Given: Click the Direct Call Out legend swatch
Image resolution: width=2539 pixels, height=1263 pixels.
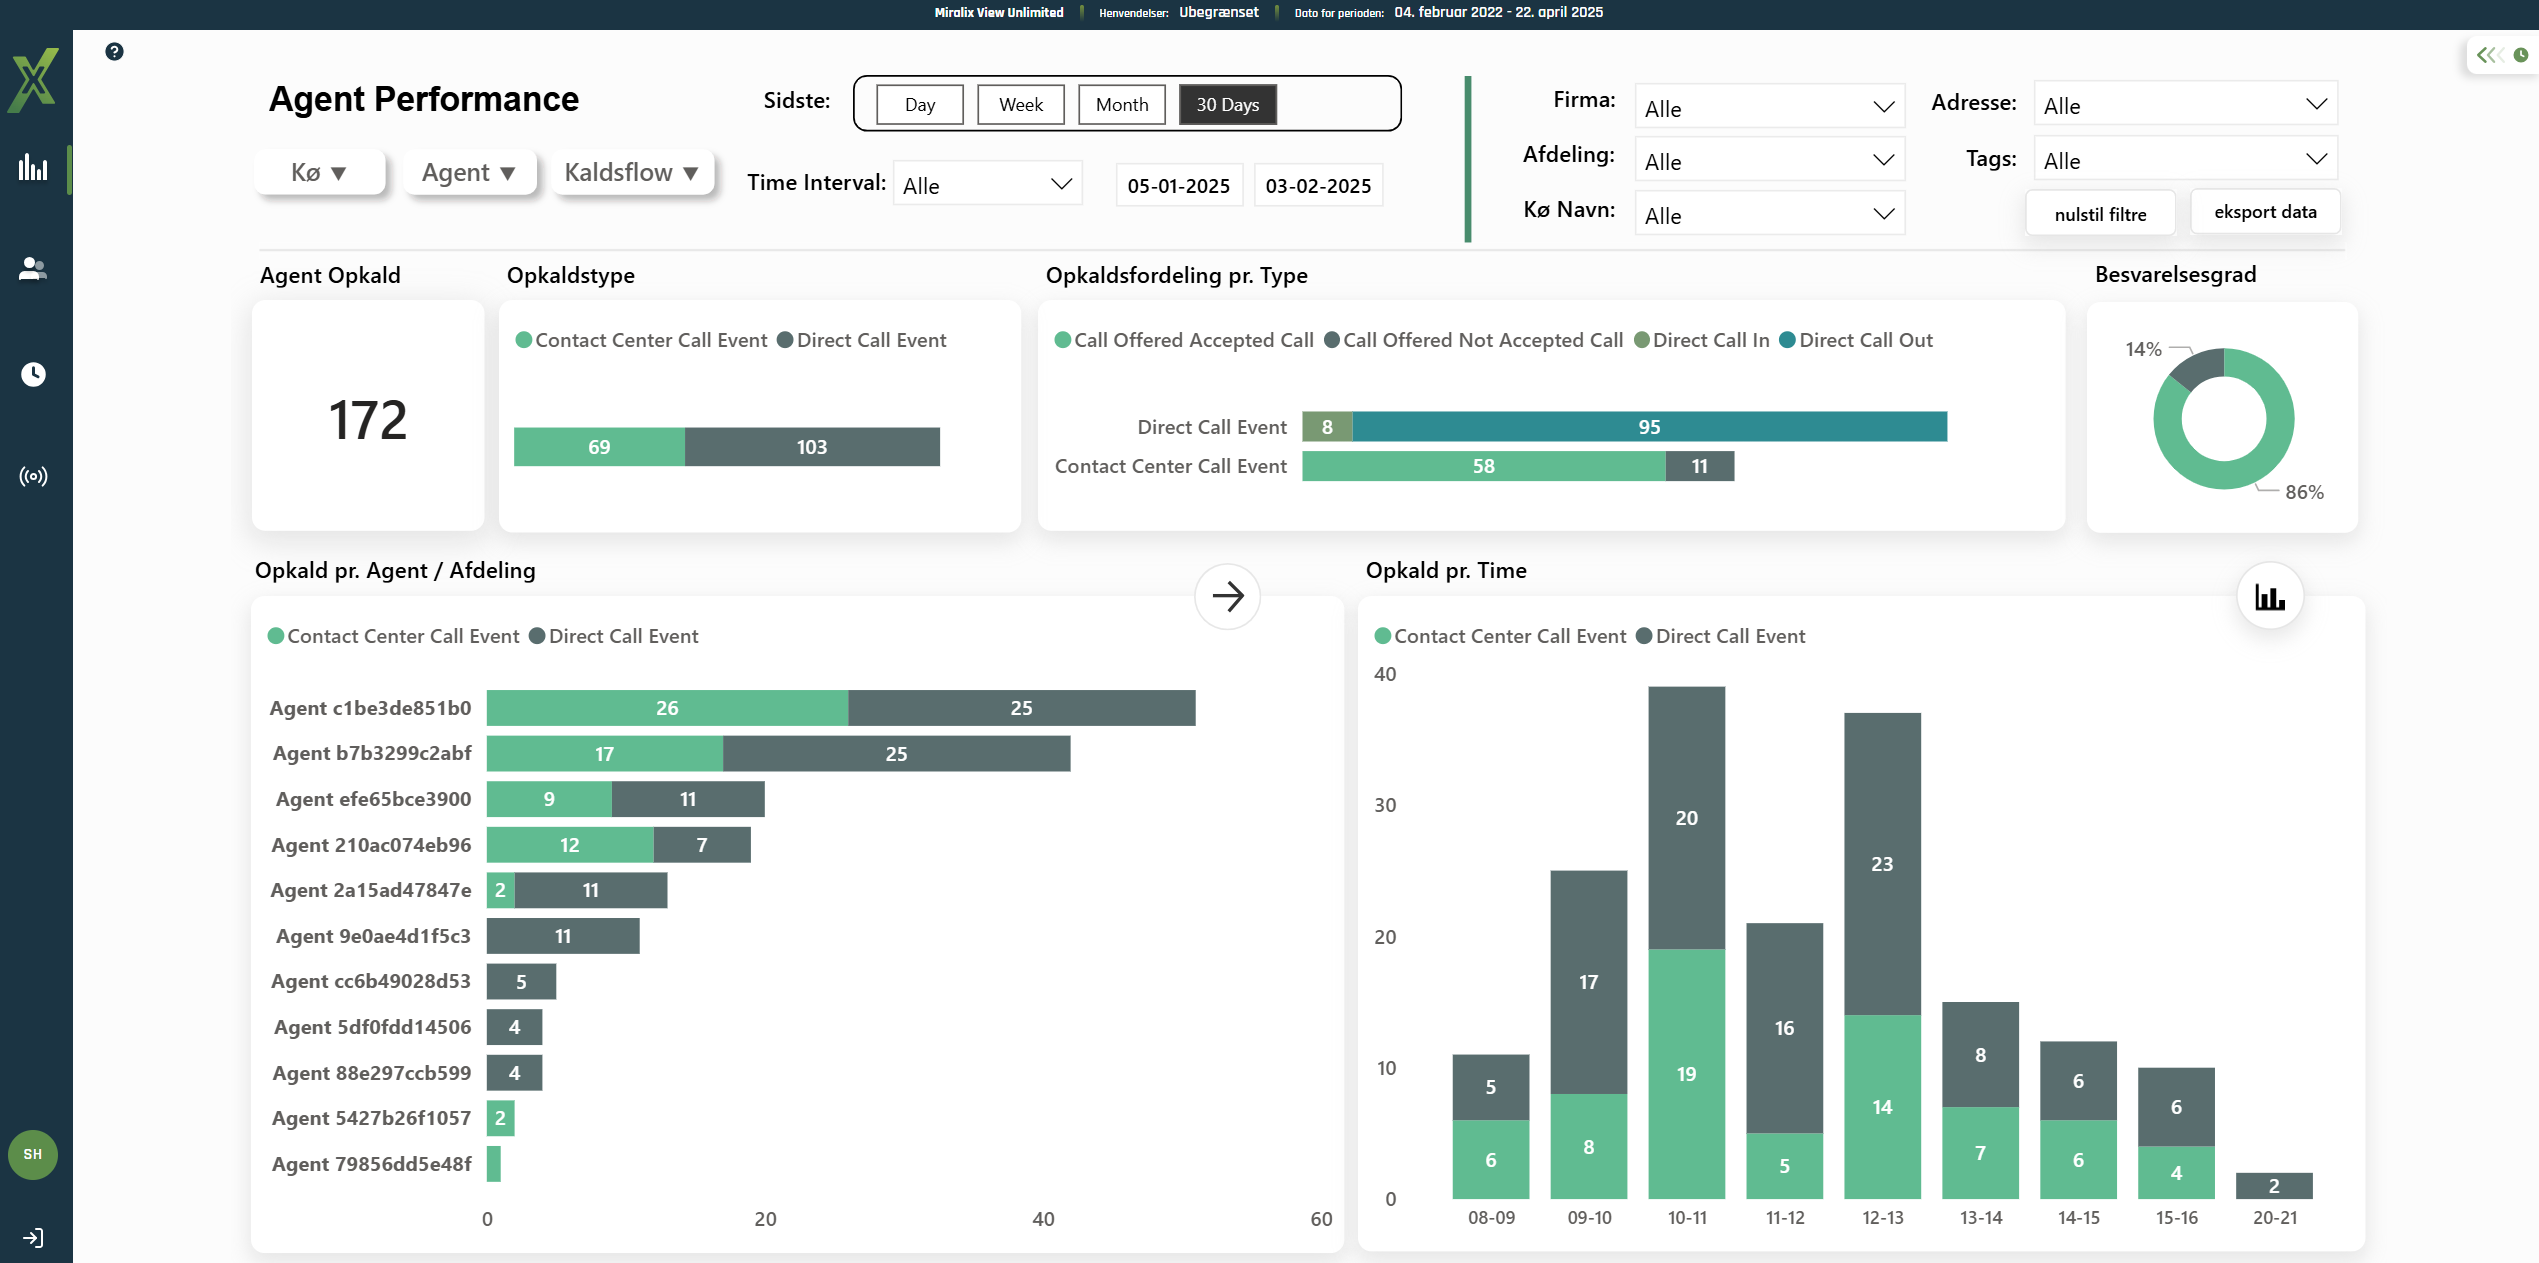Looking at the screenshot, I should (1787, 341).
